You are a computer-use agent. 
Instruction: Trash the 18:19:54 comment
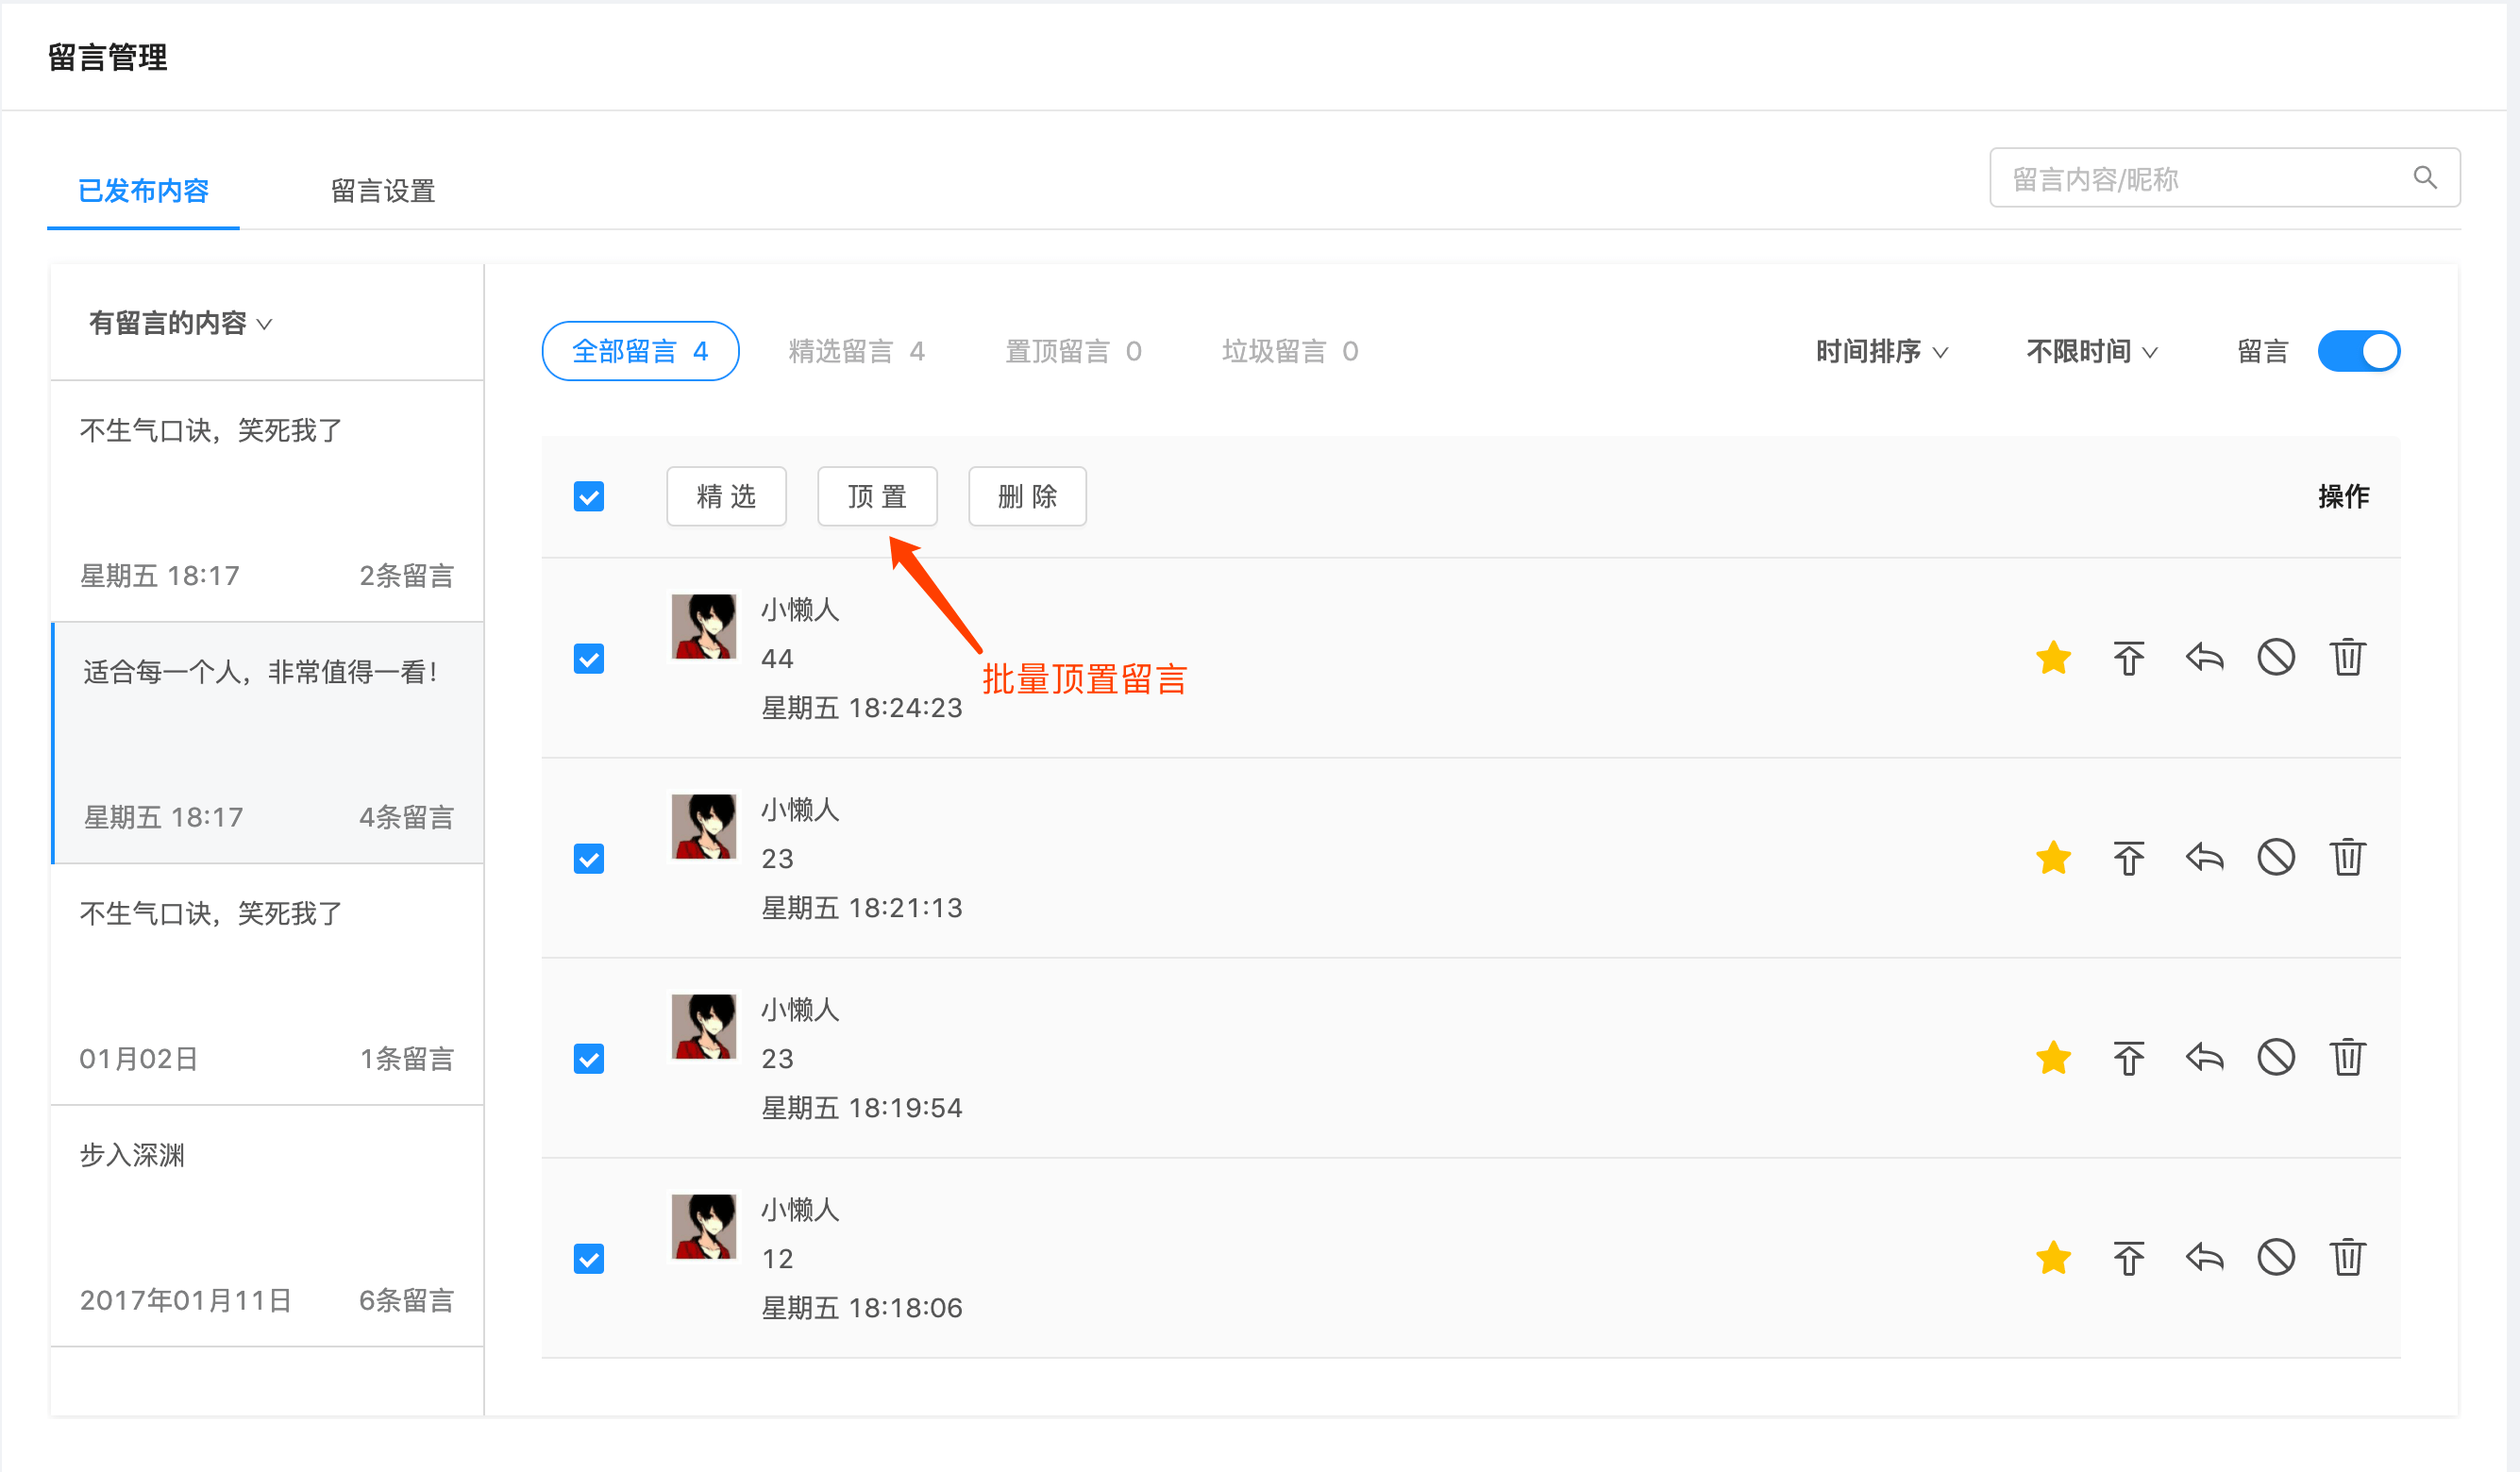tap(2347, 1058)
